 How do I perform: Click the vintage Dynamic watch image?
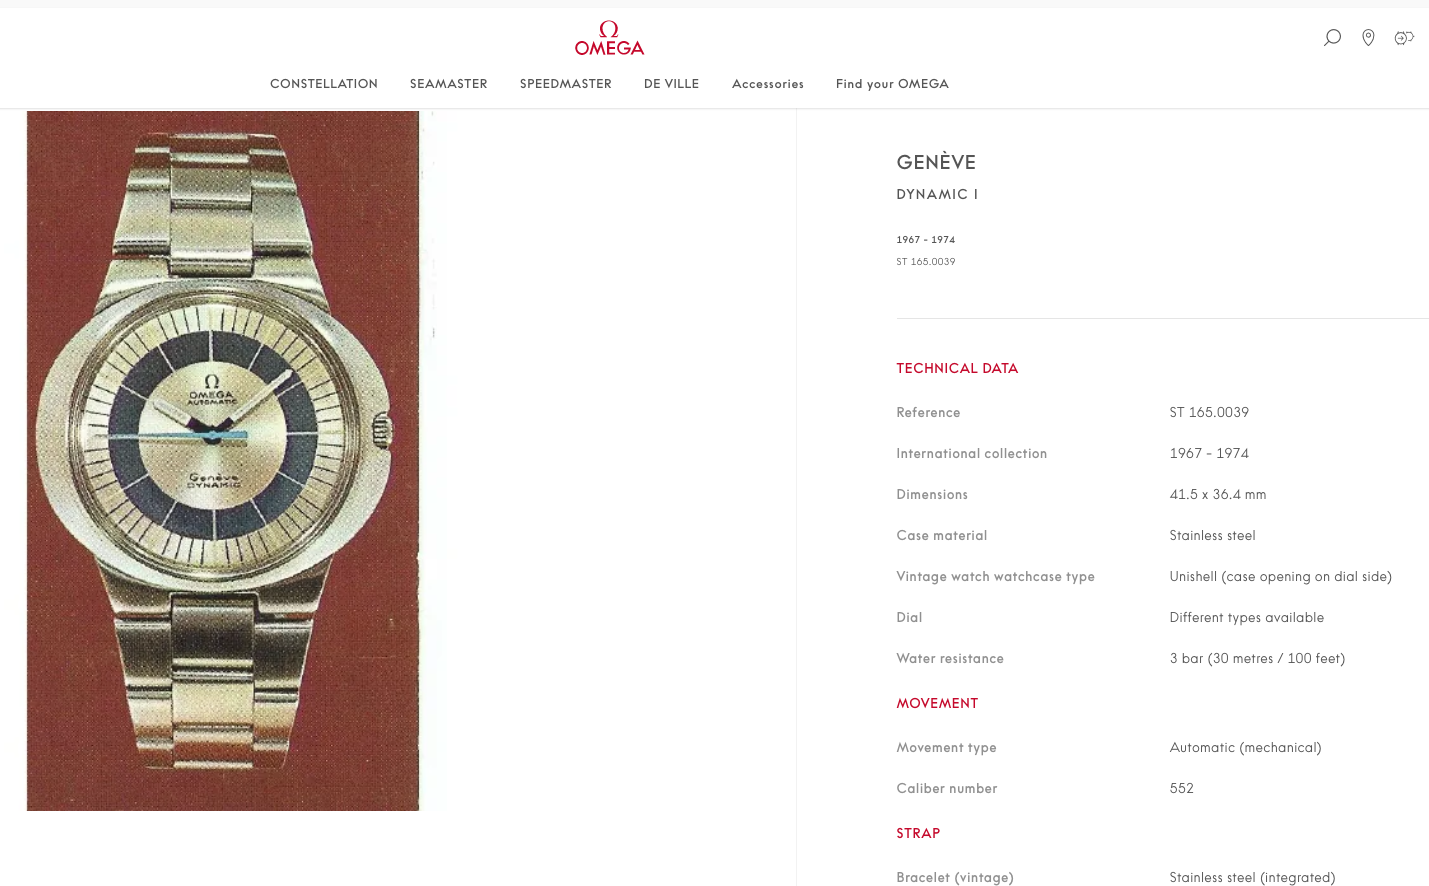coord(223,461)
